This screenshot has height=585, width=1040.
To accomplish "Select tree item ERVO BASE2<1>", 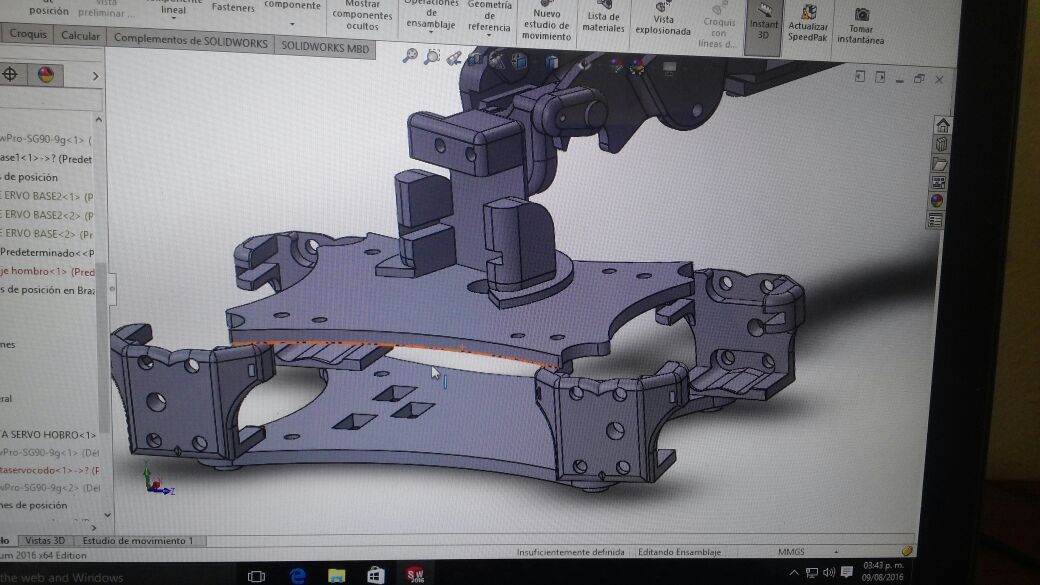I will (48, 196).
